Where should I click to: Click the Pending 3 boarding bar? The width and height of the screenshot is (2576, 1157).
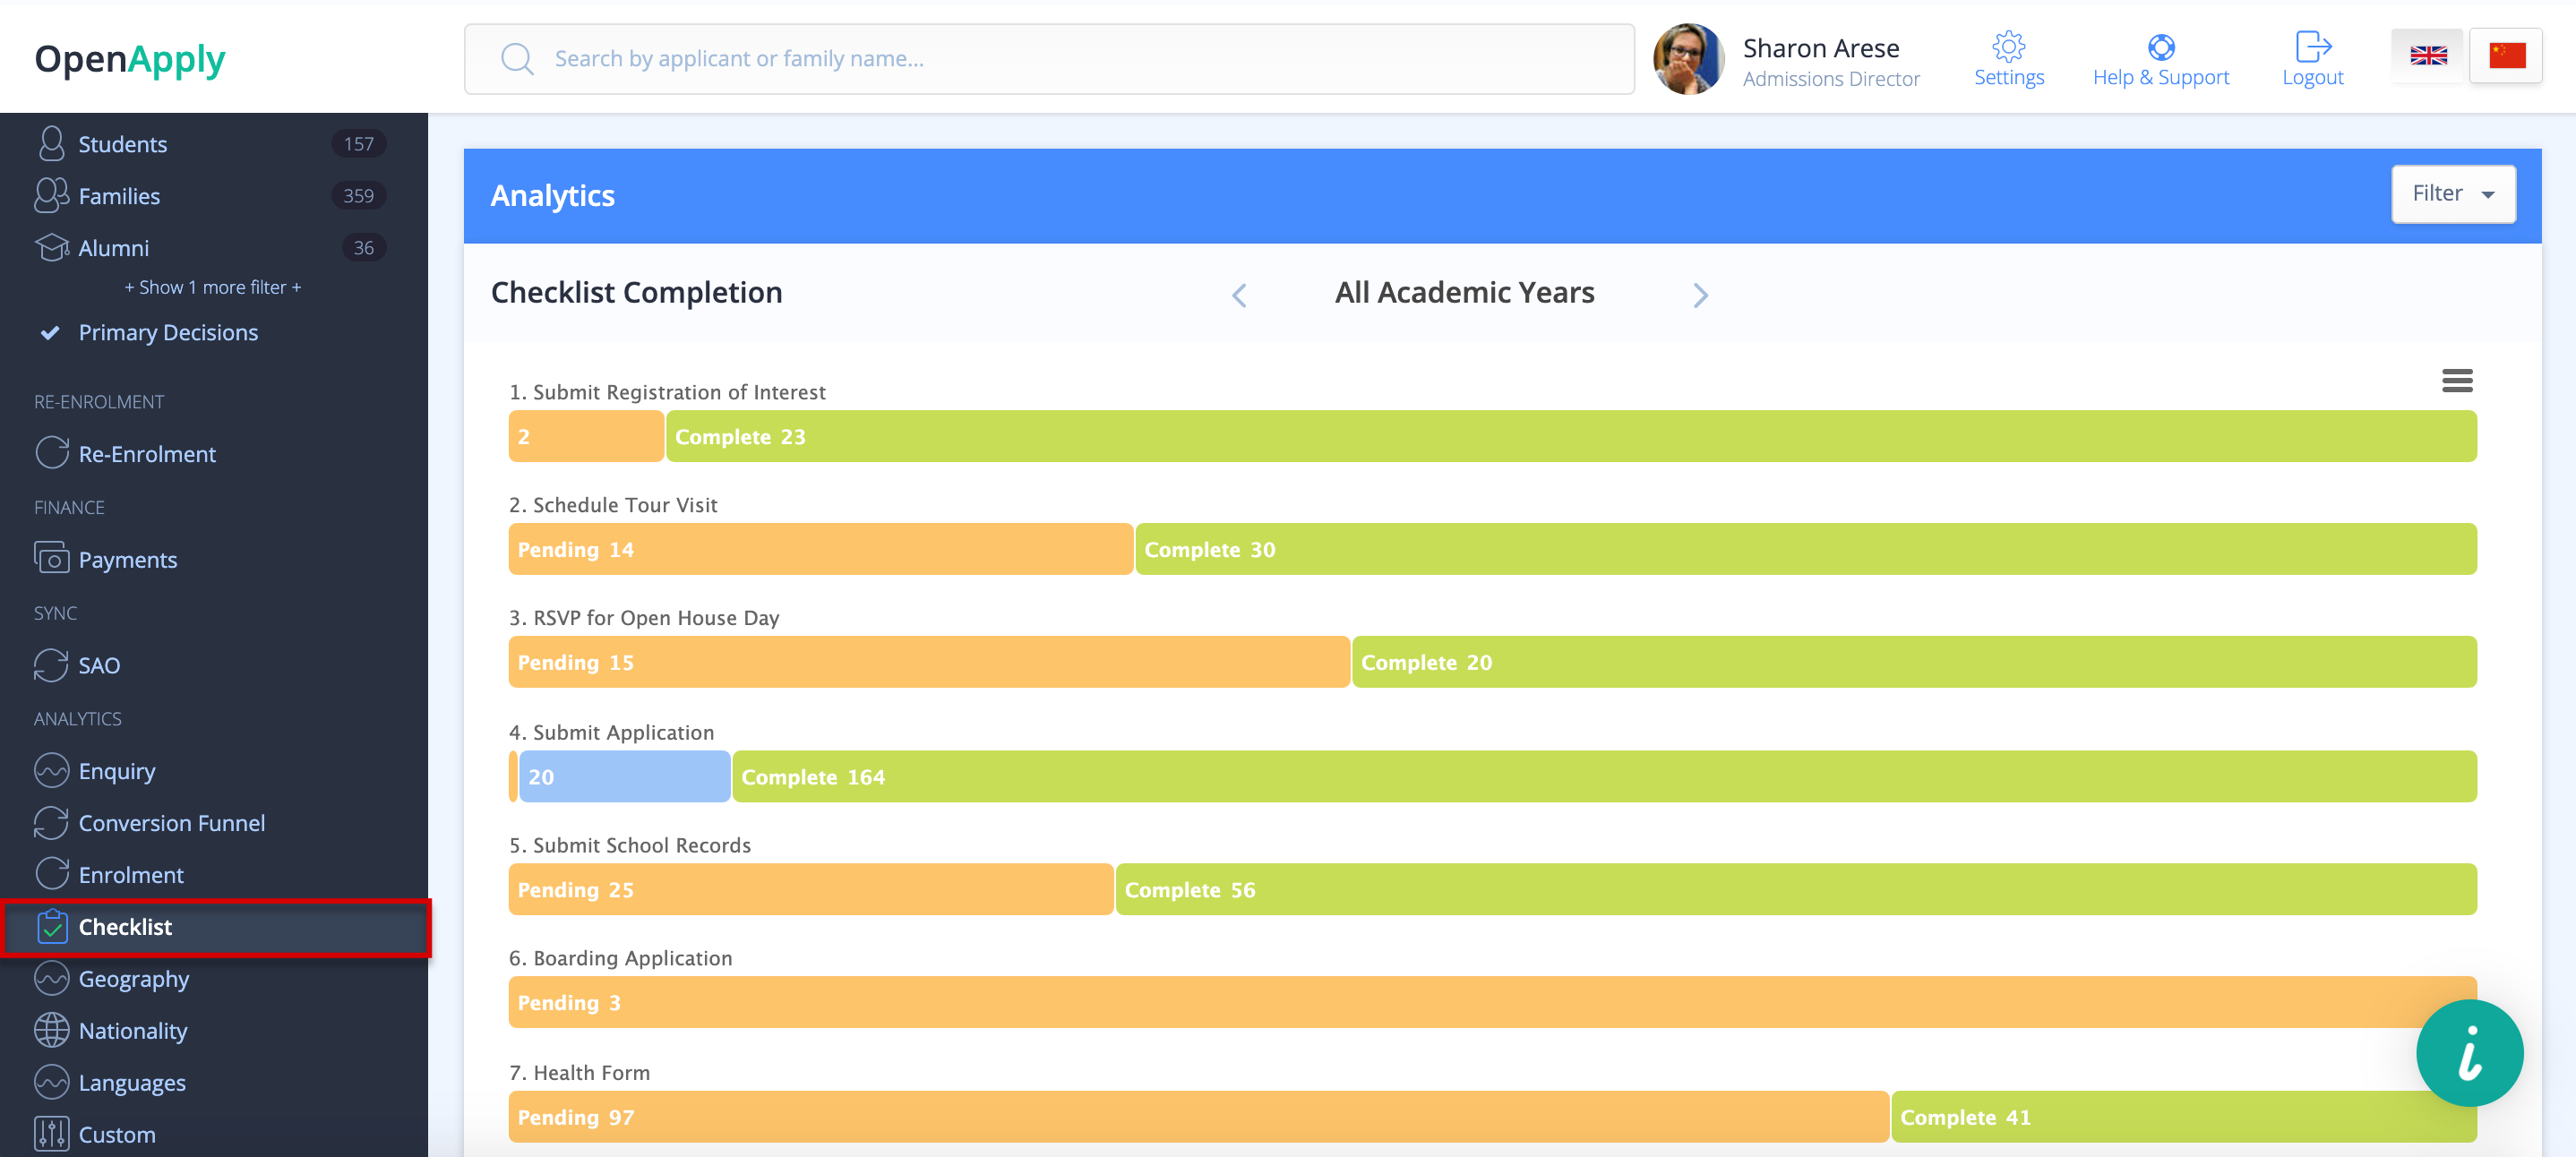(x=1492, y=1002)
